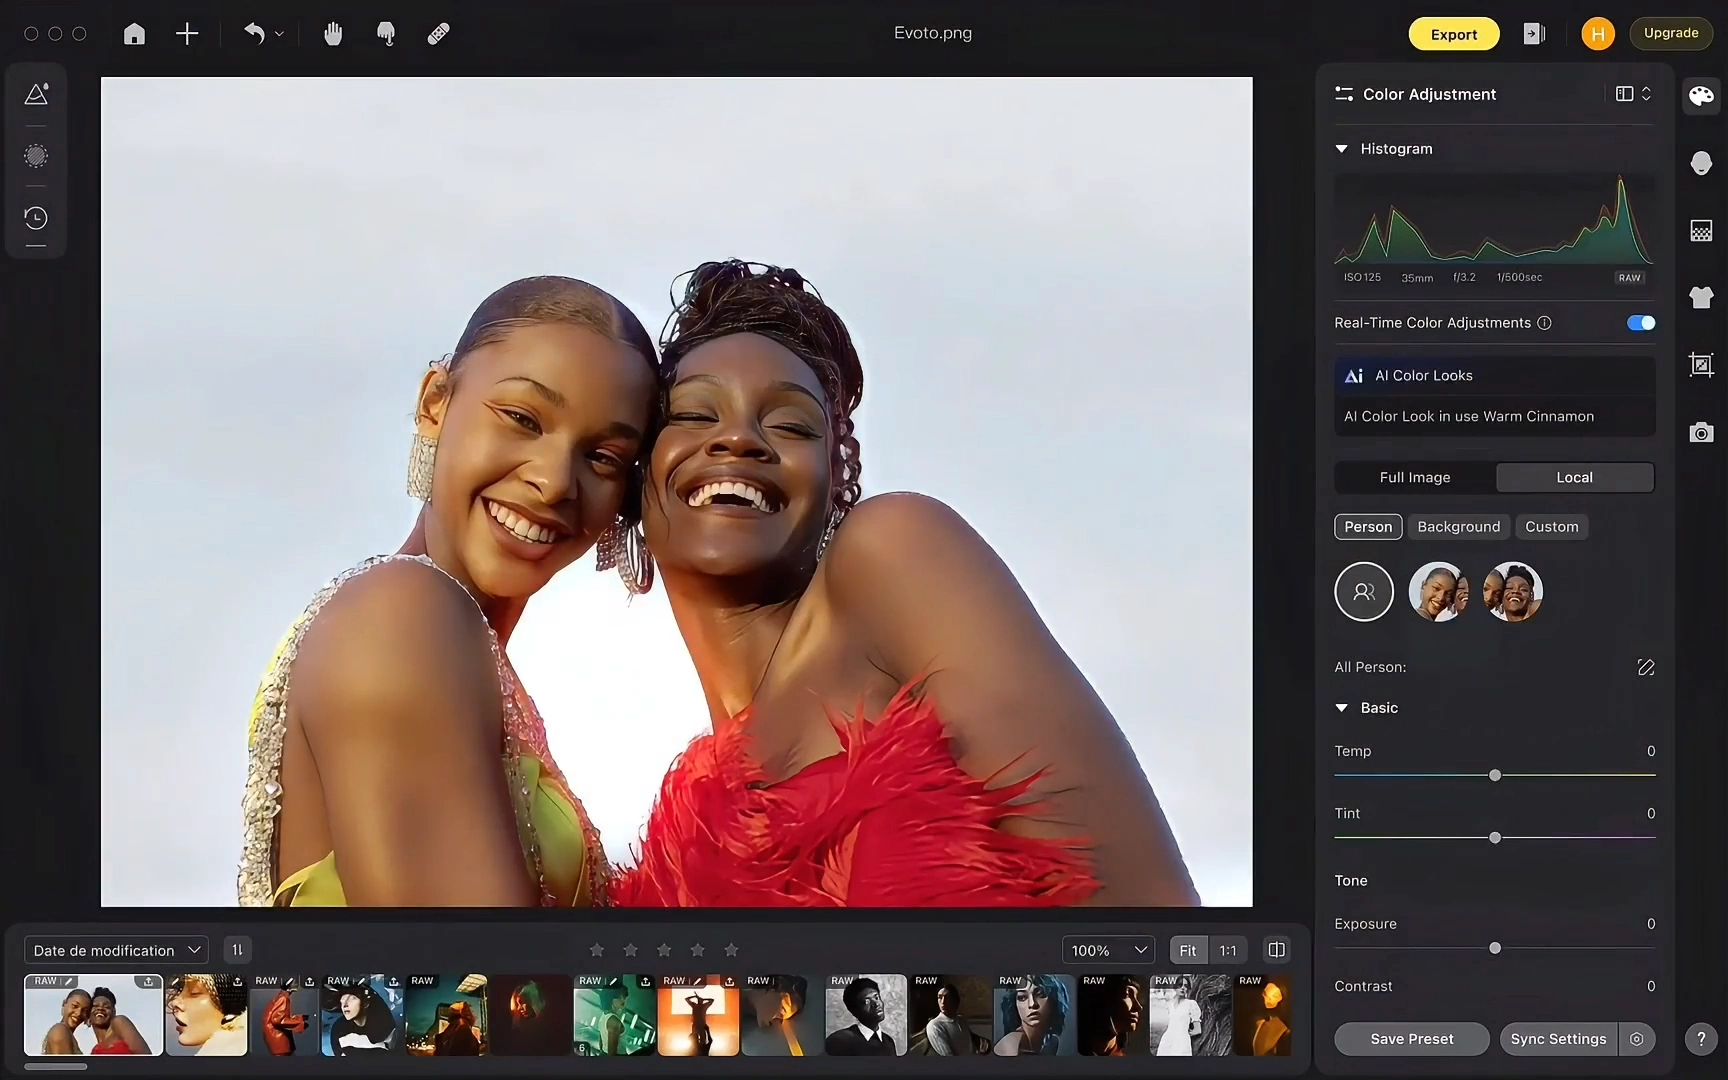Rate the photo with first star
Image resolution: width=1728 pixels, height=1080 pixels.
(x=597, y=950)
